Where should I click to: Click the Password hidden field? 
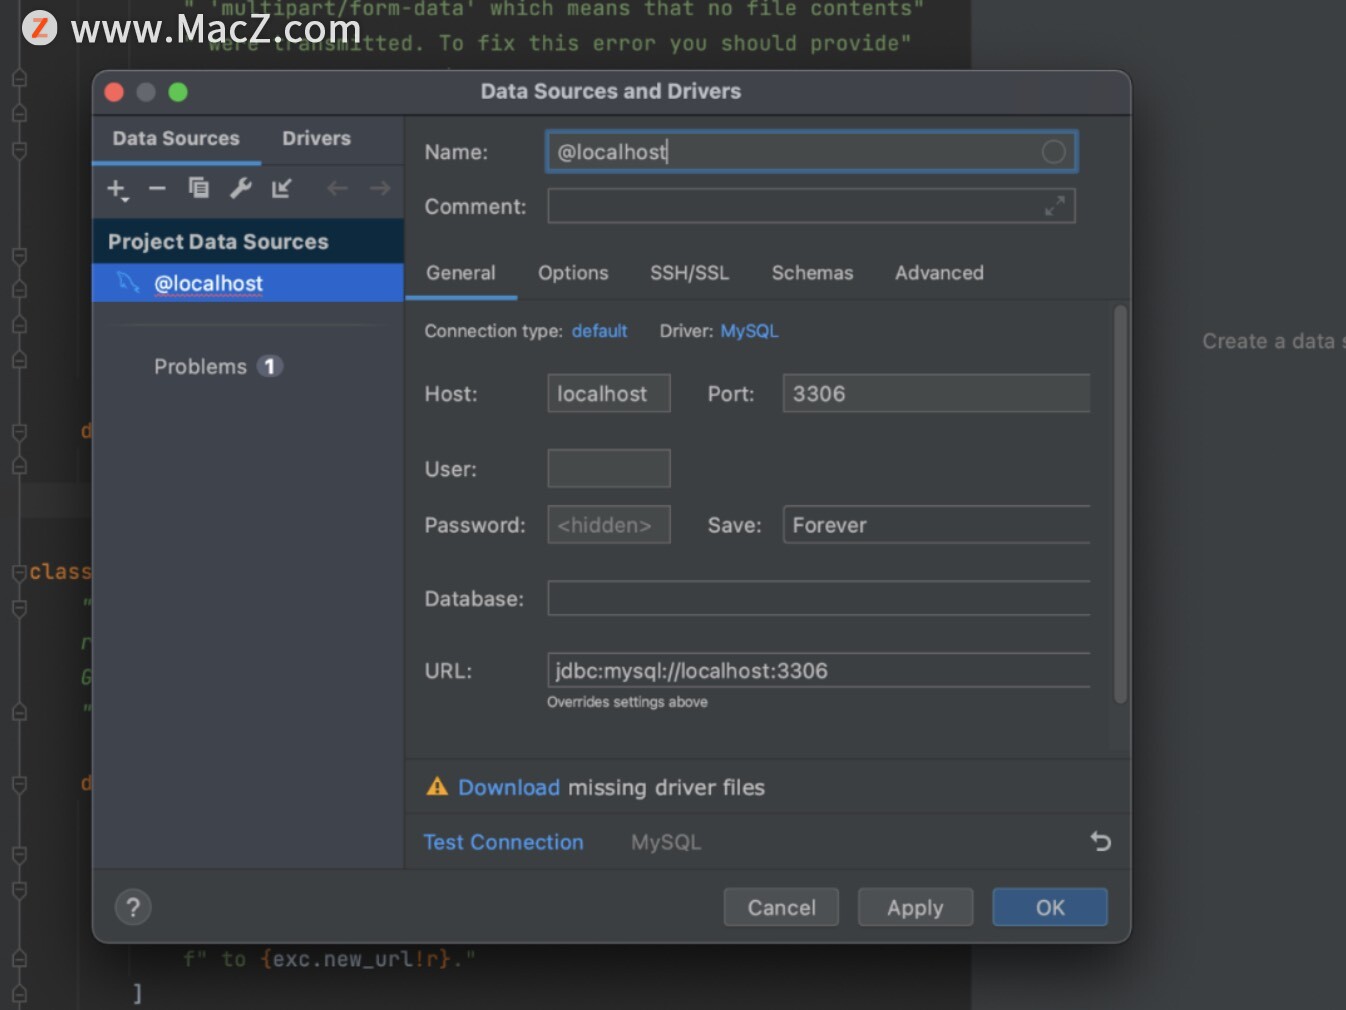point(609,525)
